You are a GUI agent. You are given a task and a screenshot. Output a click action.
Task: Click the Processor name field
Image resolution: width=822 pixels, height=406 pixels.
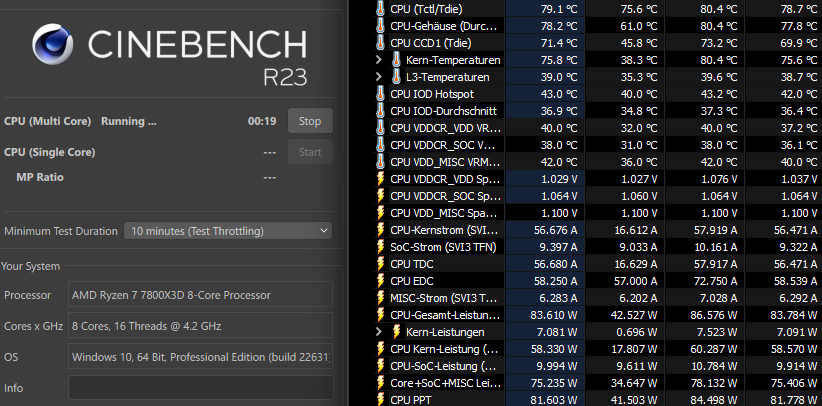point(201,295)
